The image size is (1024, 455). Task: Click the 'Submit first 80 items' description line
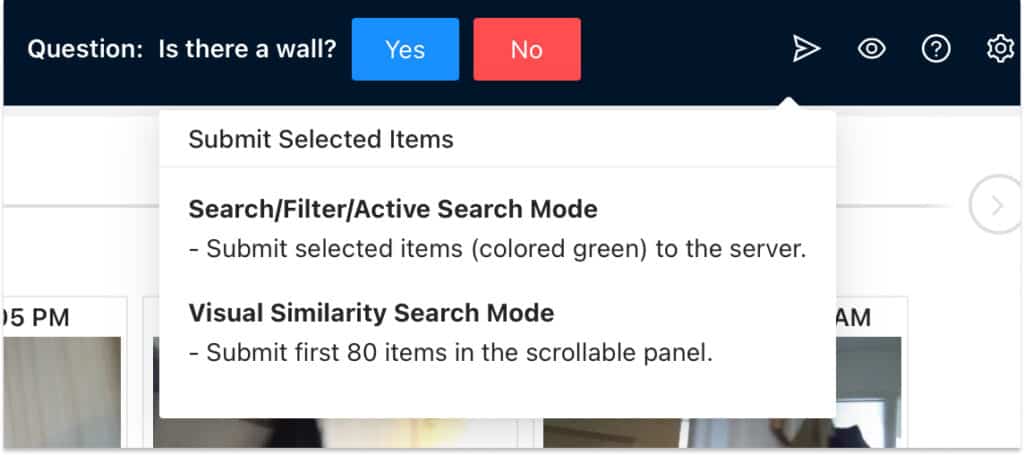(450, 353)
